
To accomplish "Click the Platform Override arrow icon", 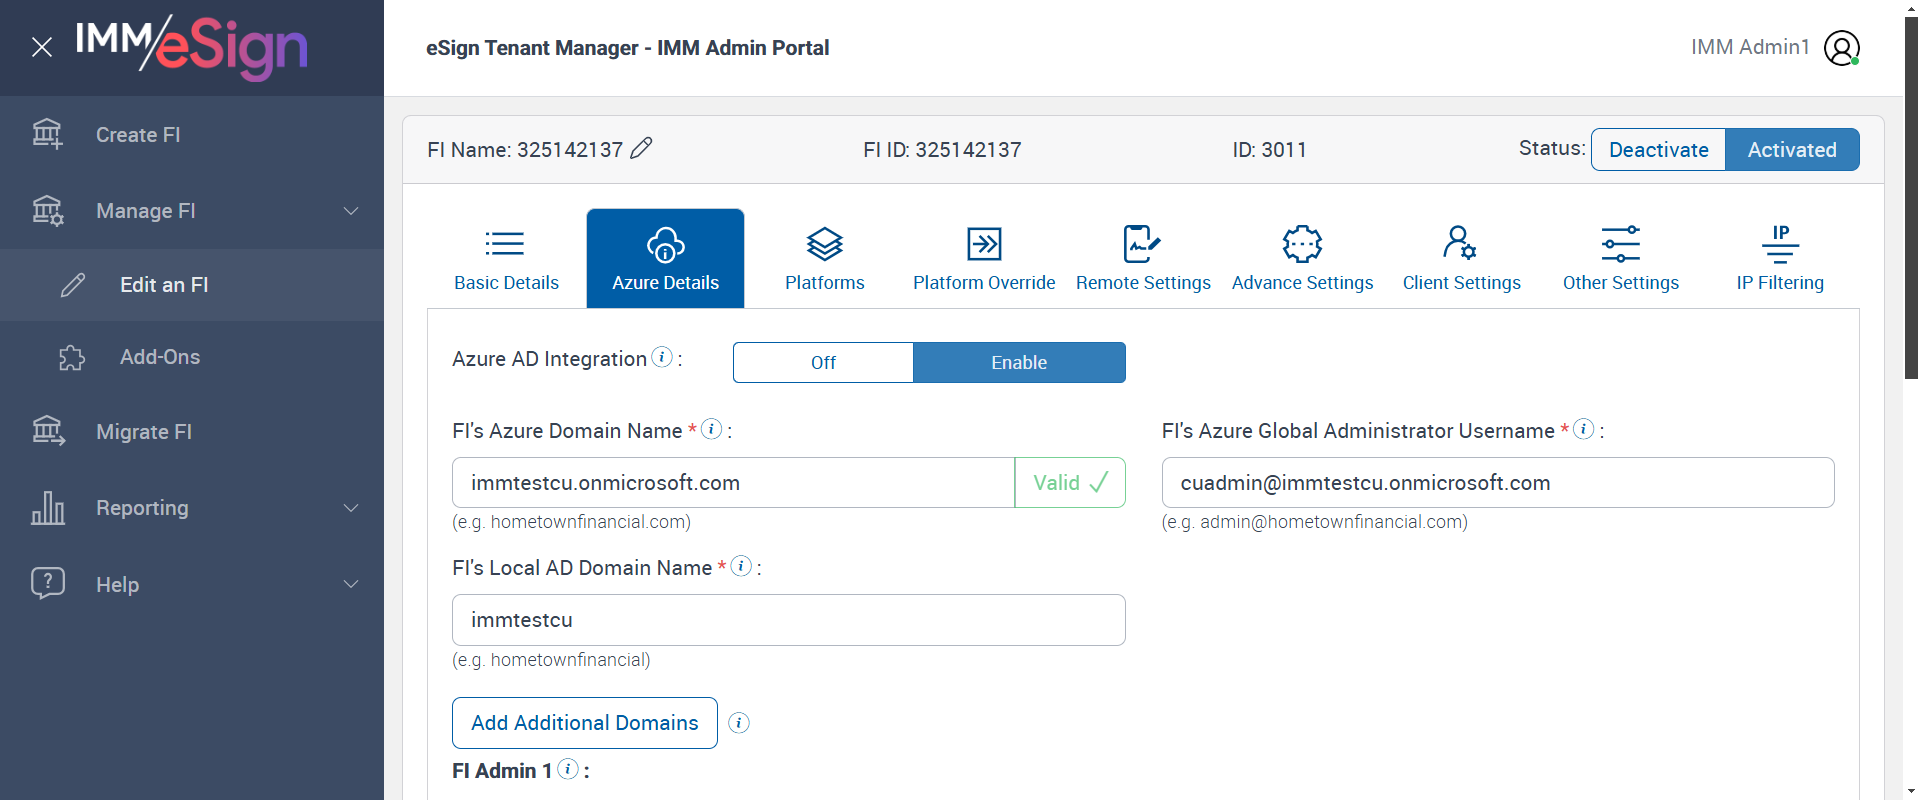I will 984,243.
